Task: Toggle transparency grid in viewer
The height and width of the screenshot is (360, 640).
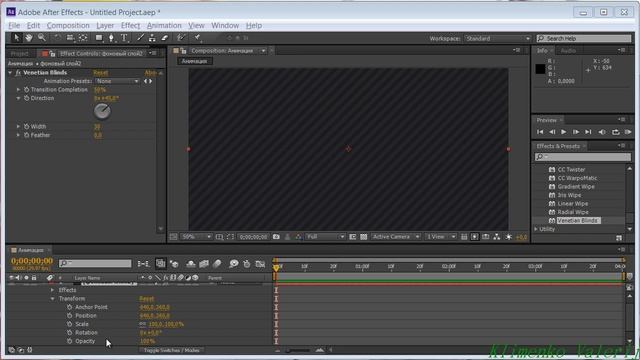Action: [364, 237]
